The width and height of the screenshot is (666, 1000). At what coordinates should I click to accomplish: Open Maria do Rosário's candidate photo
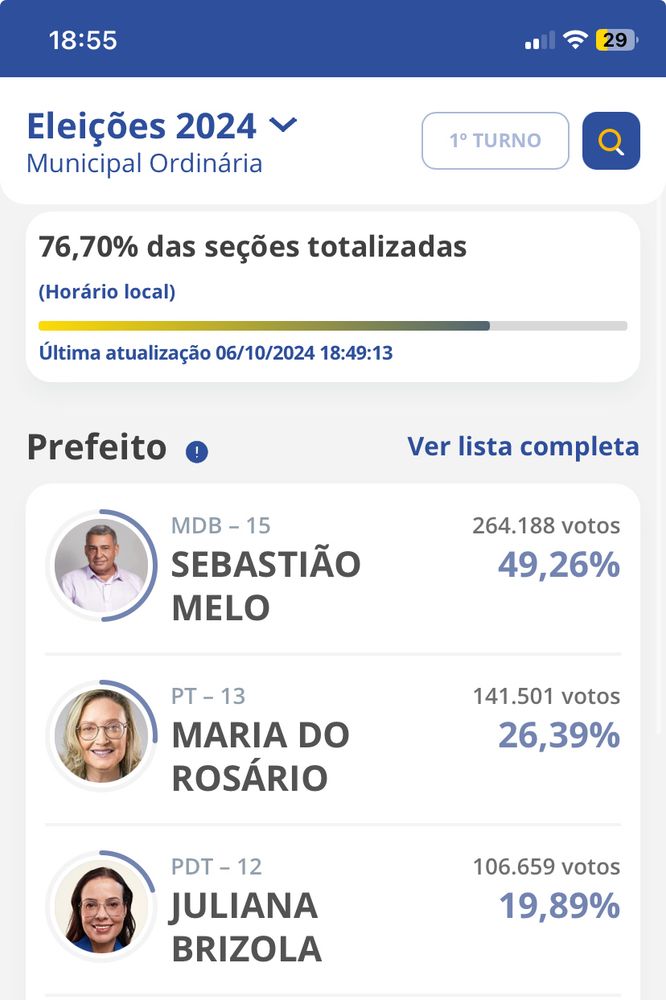click(101, 736)
